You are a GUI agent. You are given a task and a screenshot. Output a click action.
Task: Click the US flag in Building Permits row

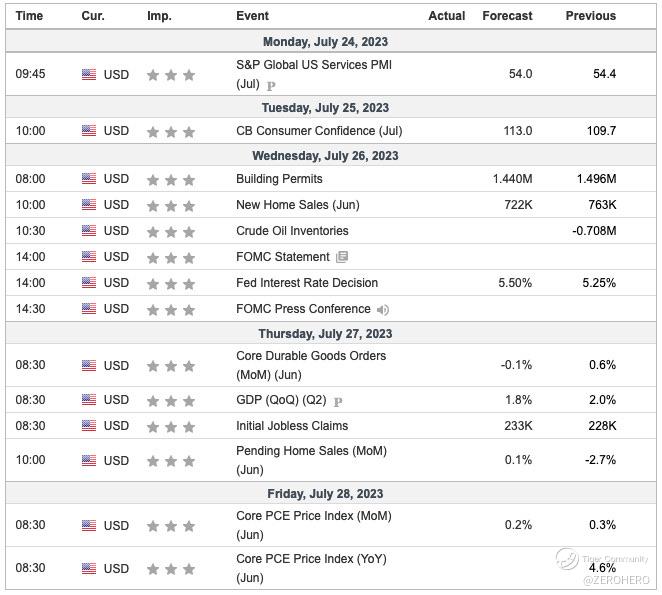[89, 179]
